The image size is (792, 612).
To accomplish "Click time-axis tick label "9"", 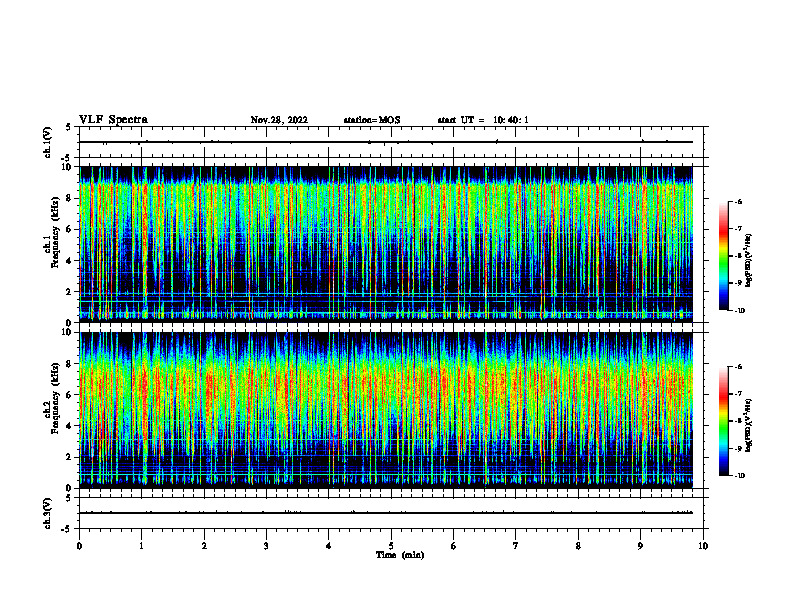I will pos(640,546).
